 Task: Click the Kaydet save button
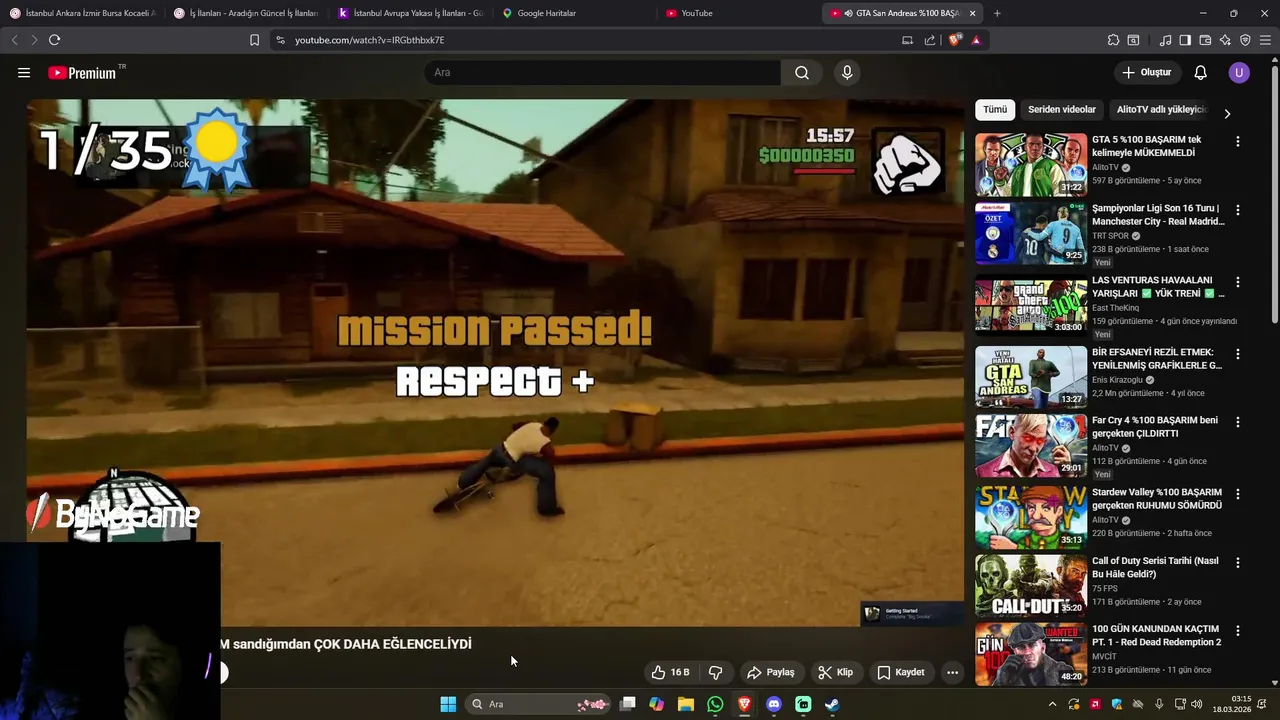click(x=901, y=672)
